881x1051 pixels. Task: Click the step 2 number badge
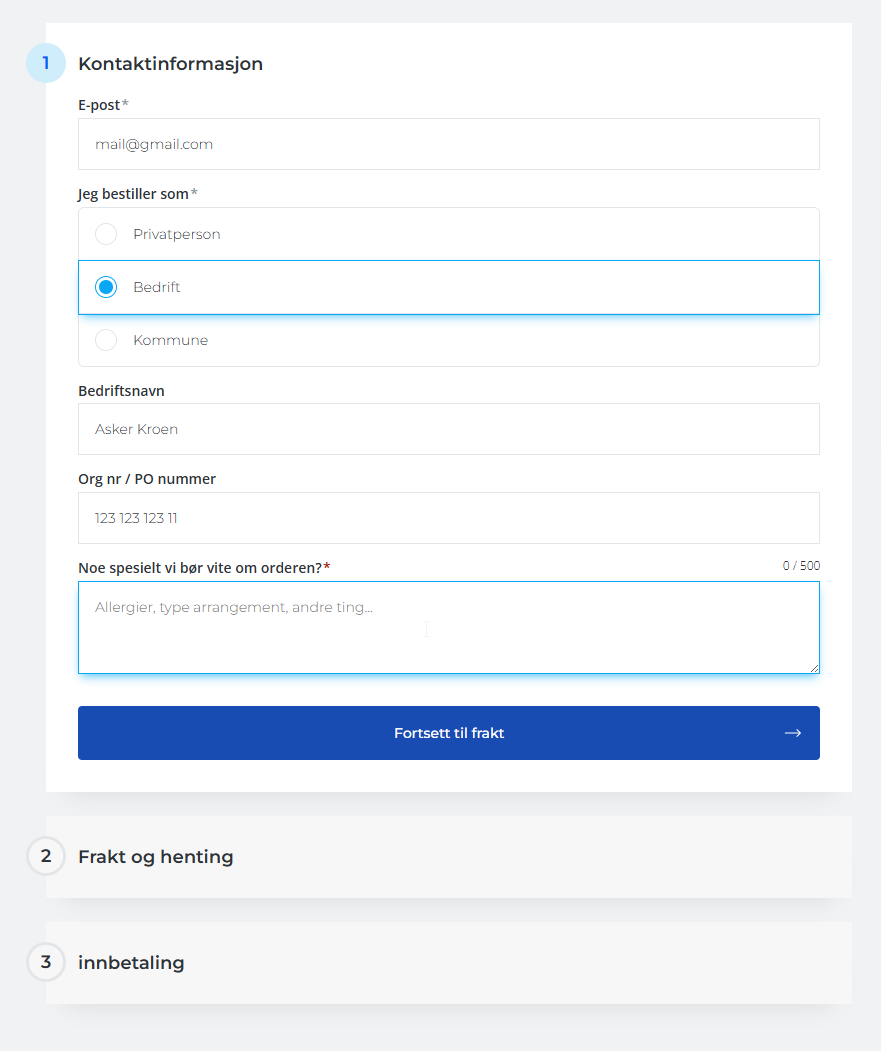point(46,856)
